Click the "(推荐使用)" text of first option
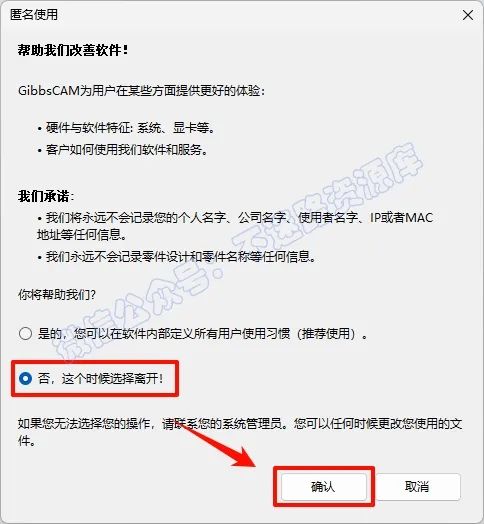This screenshot has height=524, width=484. (326, 334)
